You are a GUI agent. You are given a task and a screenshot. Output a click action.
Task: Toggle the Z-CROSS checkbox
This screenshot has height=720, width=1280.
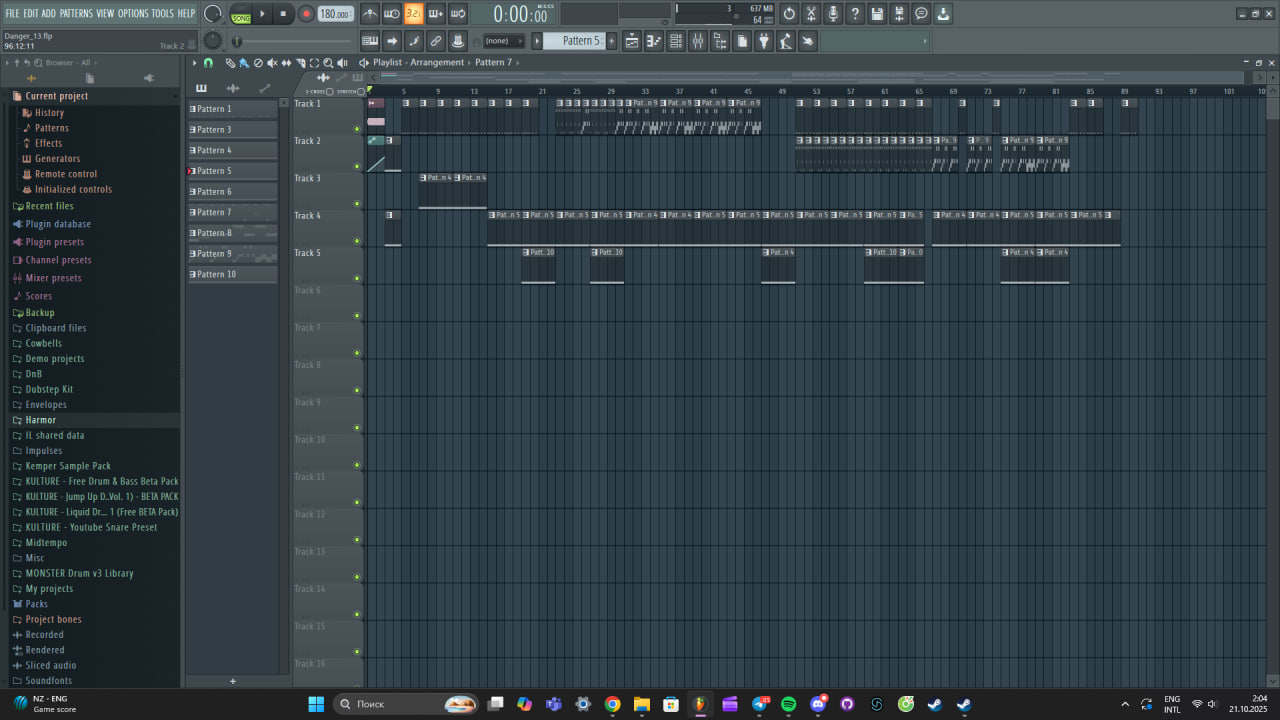pyautogui.click(x=331, y=92)
